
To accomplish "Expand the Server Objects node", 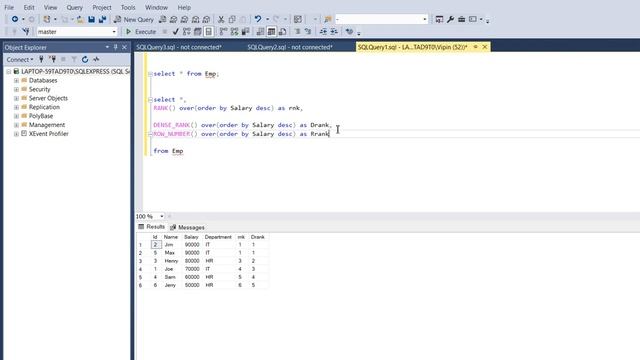I will (x=16, y=98).
